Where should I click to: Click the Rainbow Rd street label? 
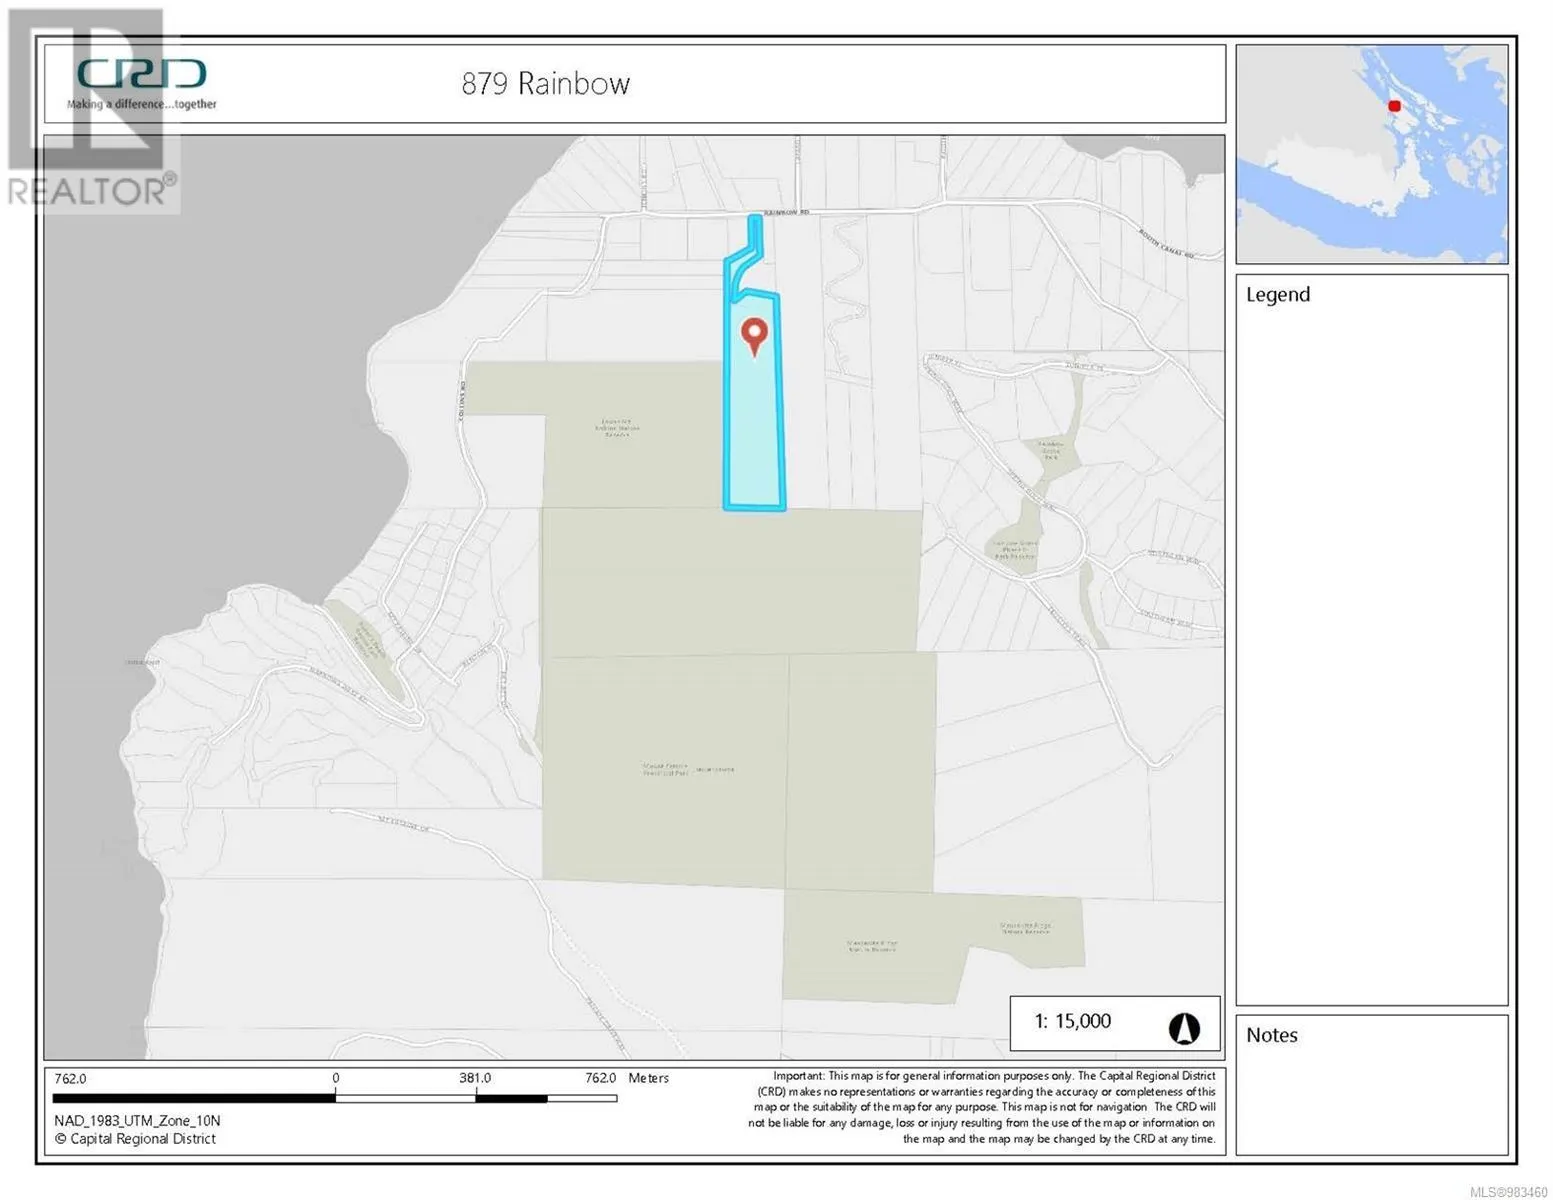tap(785, 212)
